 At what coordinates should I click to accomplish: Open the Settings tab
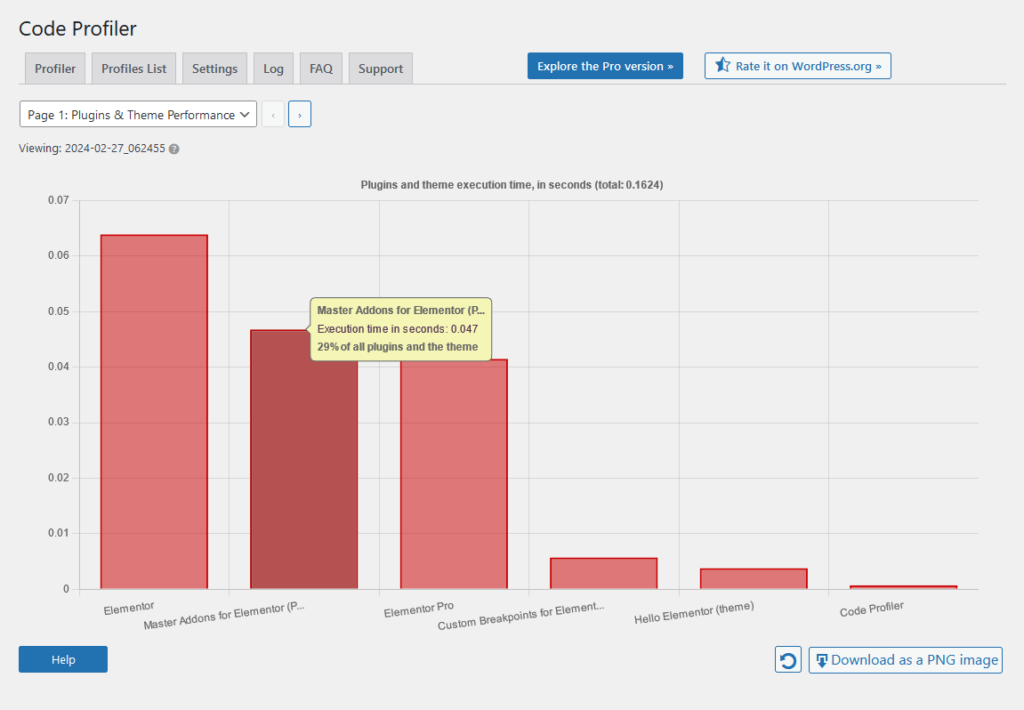pyautogui.click(x=214, y=69)
